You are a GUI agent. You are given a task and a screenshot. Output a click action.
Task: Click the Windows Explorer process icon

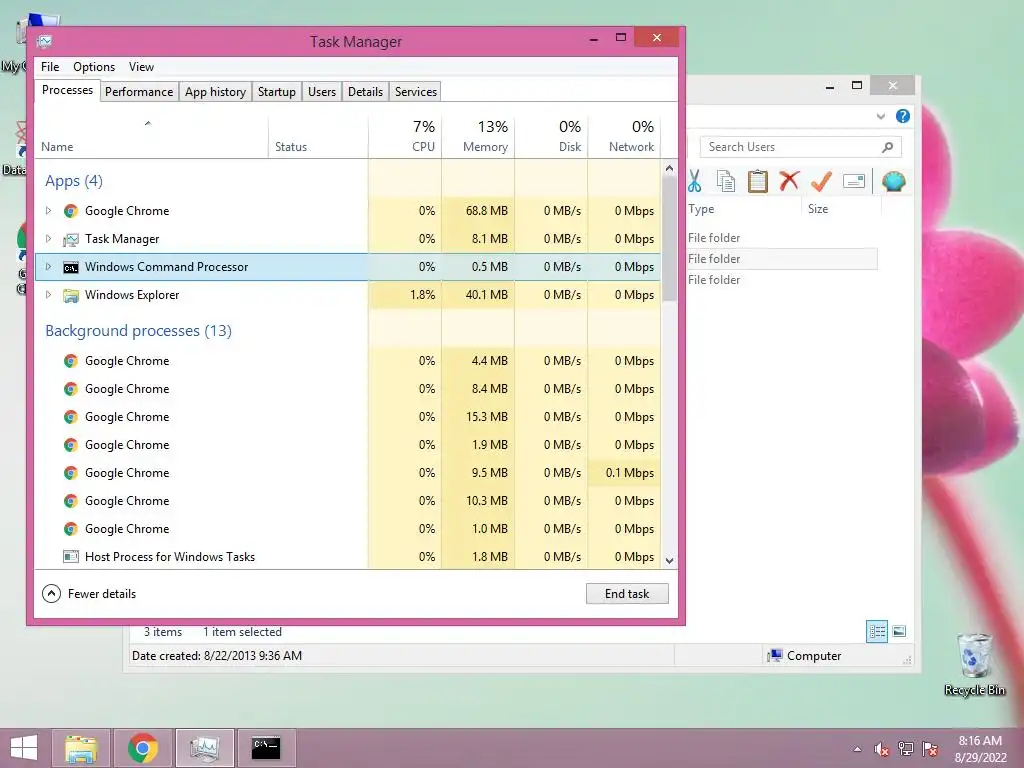click(x=71, y=295)
